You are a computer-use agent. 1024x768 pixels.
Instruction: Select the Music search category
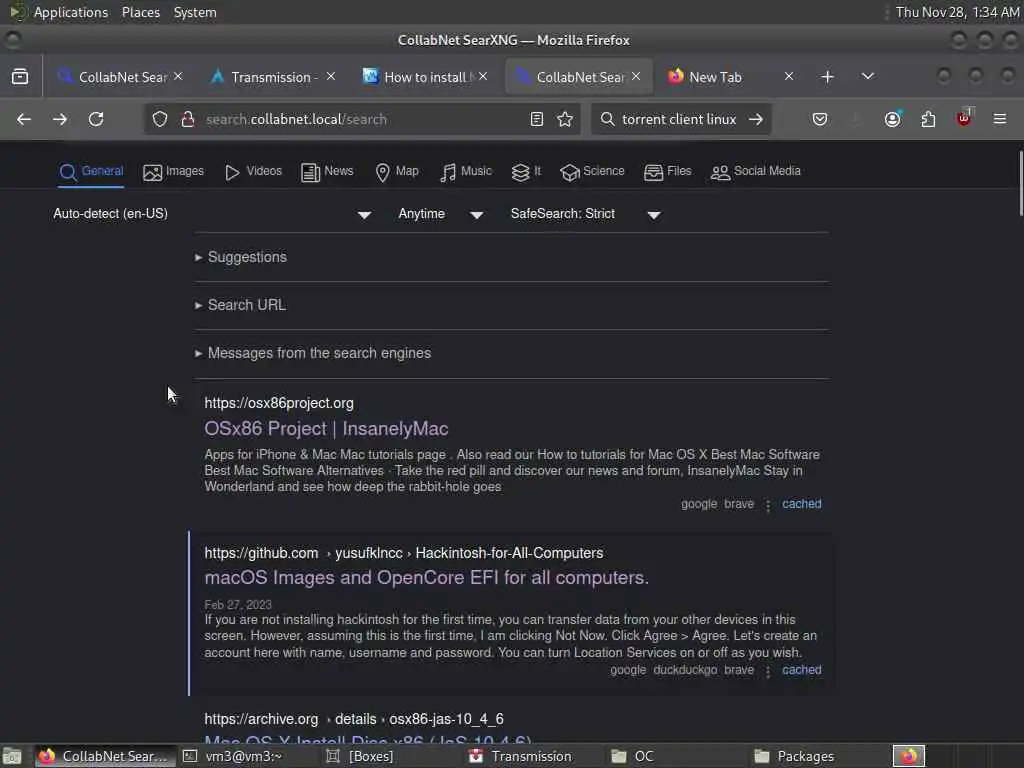tap(465, 171)
